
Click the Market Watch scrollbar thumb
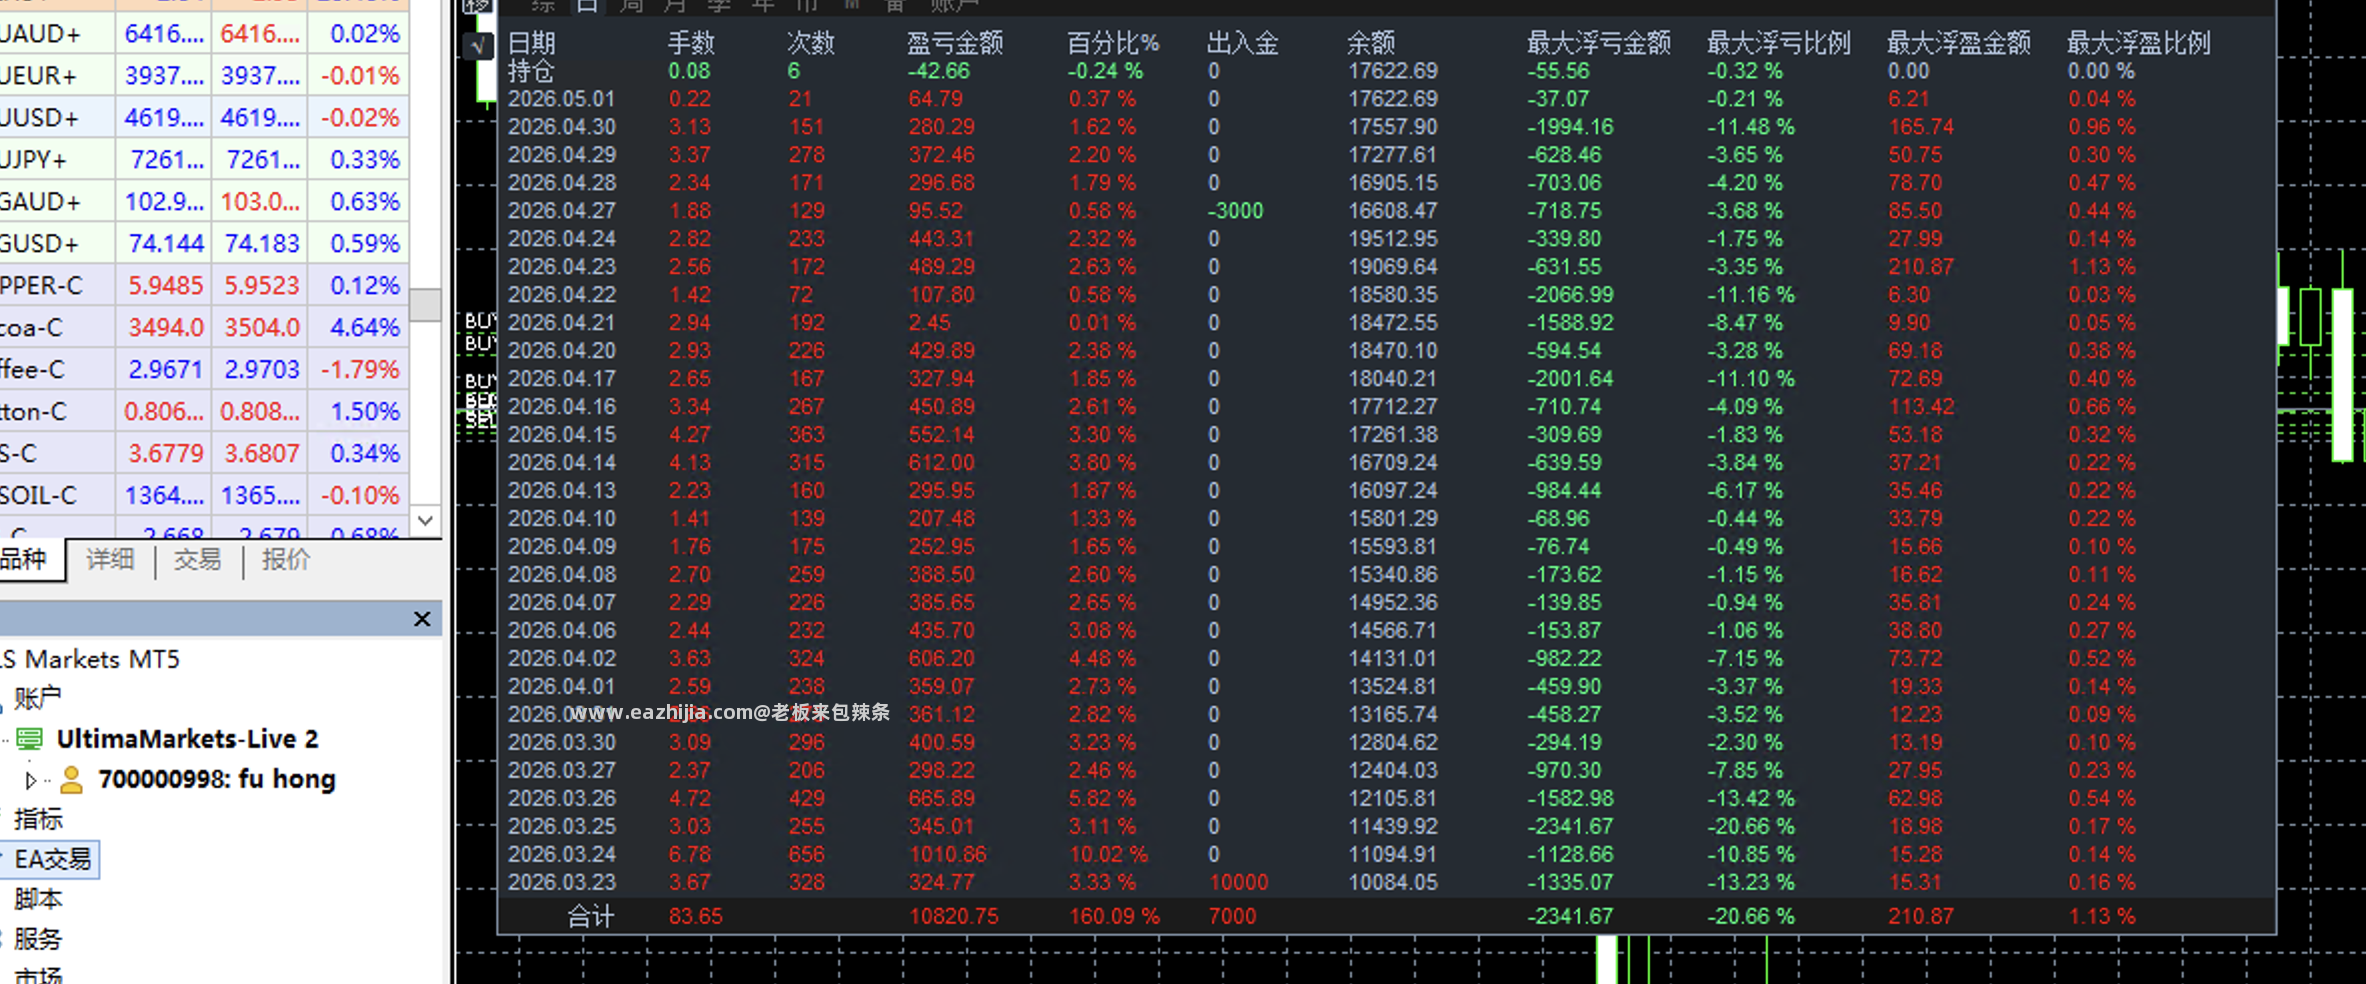[x=425, y=304]
